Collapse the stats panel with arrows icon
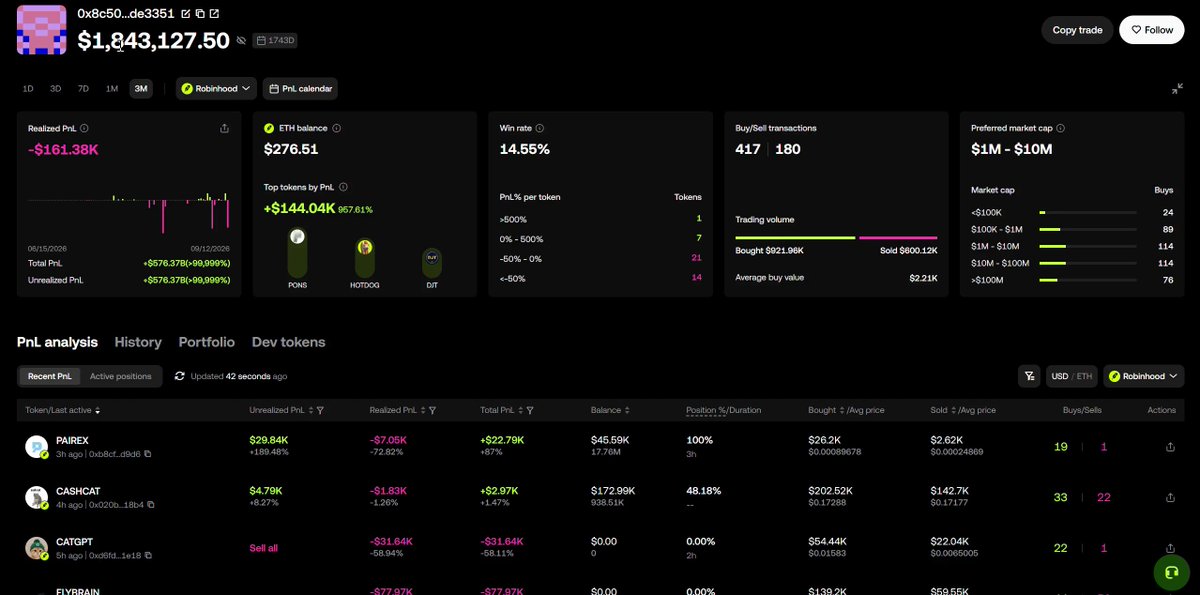Viewport: 1200px width, 595px height. click(1177, 89)
